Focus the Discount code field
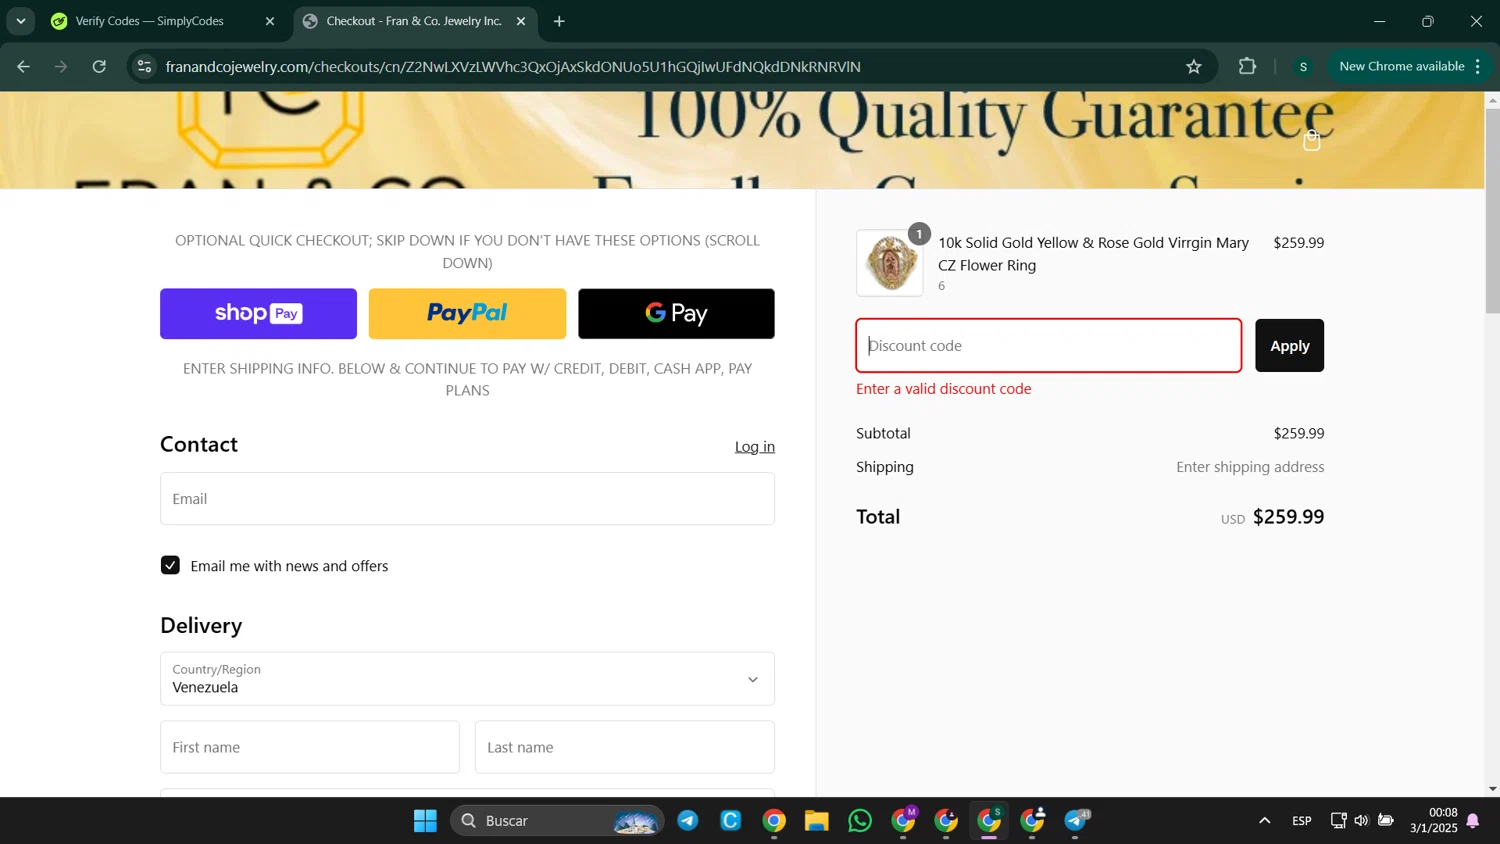 click(1049, 345)
